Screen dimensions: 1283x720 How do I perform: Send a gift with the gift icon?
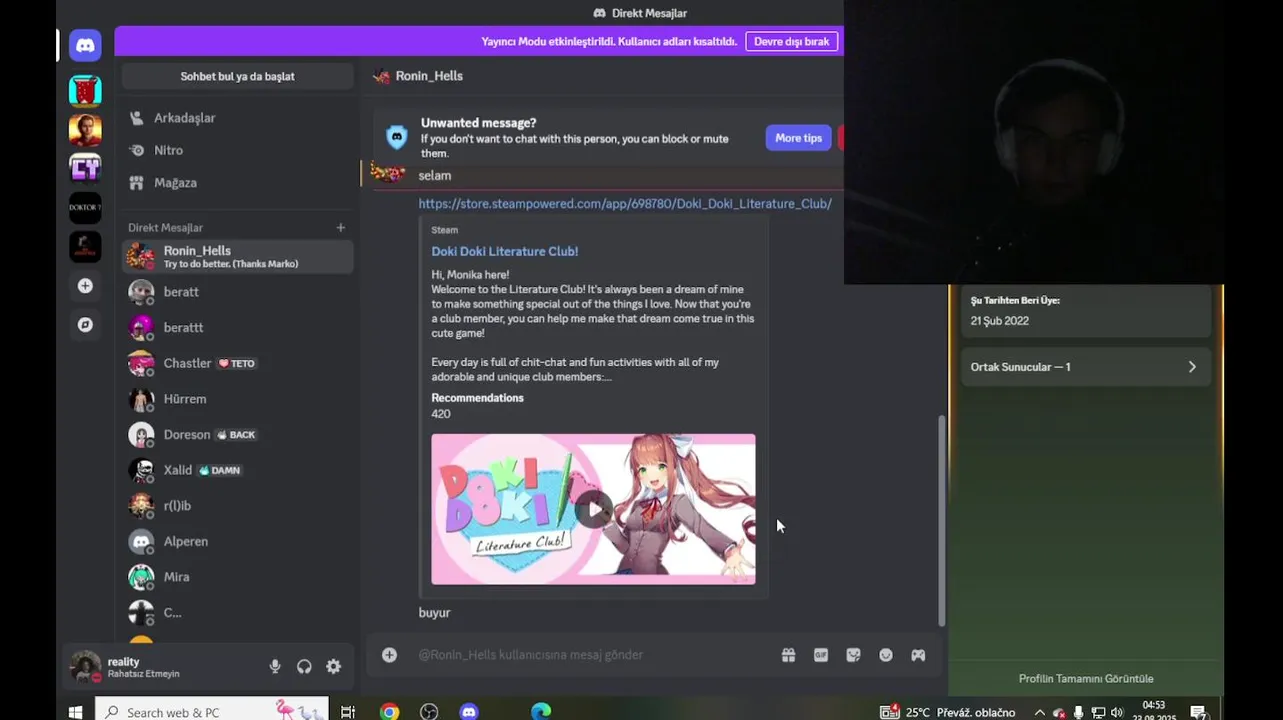[788, 655]
